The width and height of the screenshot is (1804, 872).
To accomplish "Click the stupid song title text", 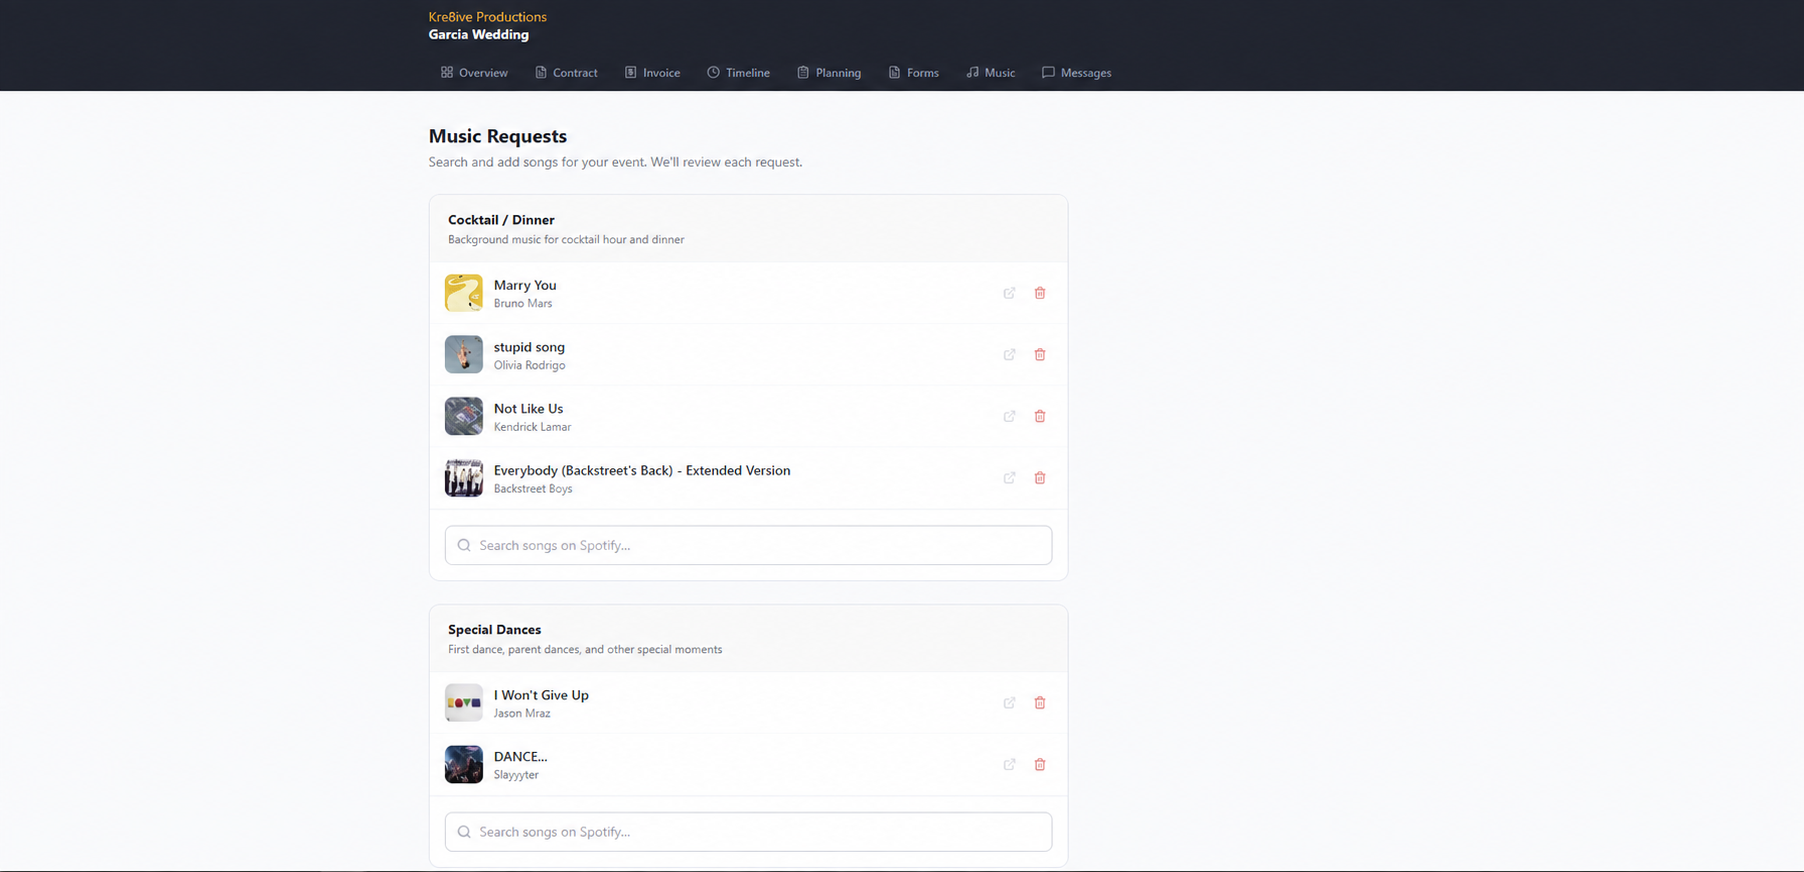I will click(x=529, y=347).
